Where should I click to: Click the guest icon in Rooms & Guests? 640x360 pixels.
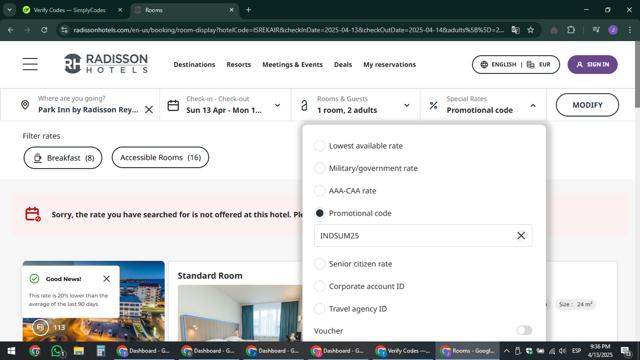[x=304, y=106]
